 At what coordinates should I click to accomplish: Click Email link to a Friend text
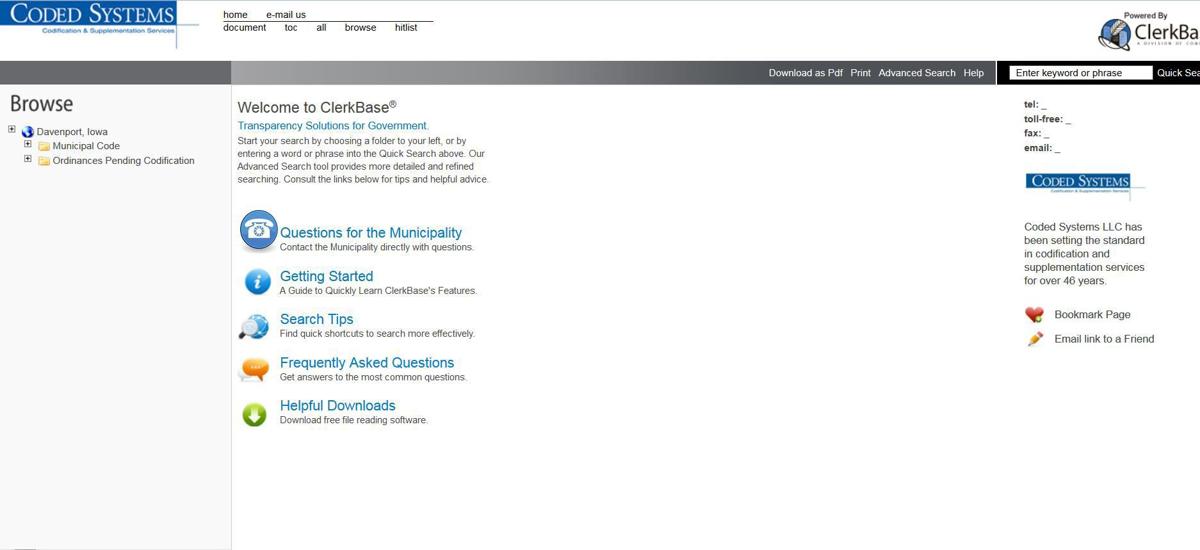[1104, 339]
